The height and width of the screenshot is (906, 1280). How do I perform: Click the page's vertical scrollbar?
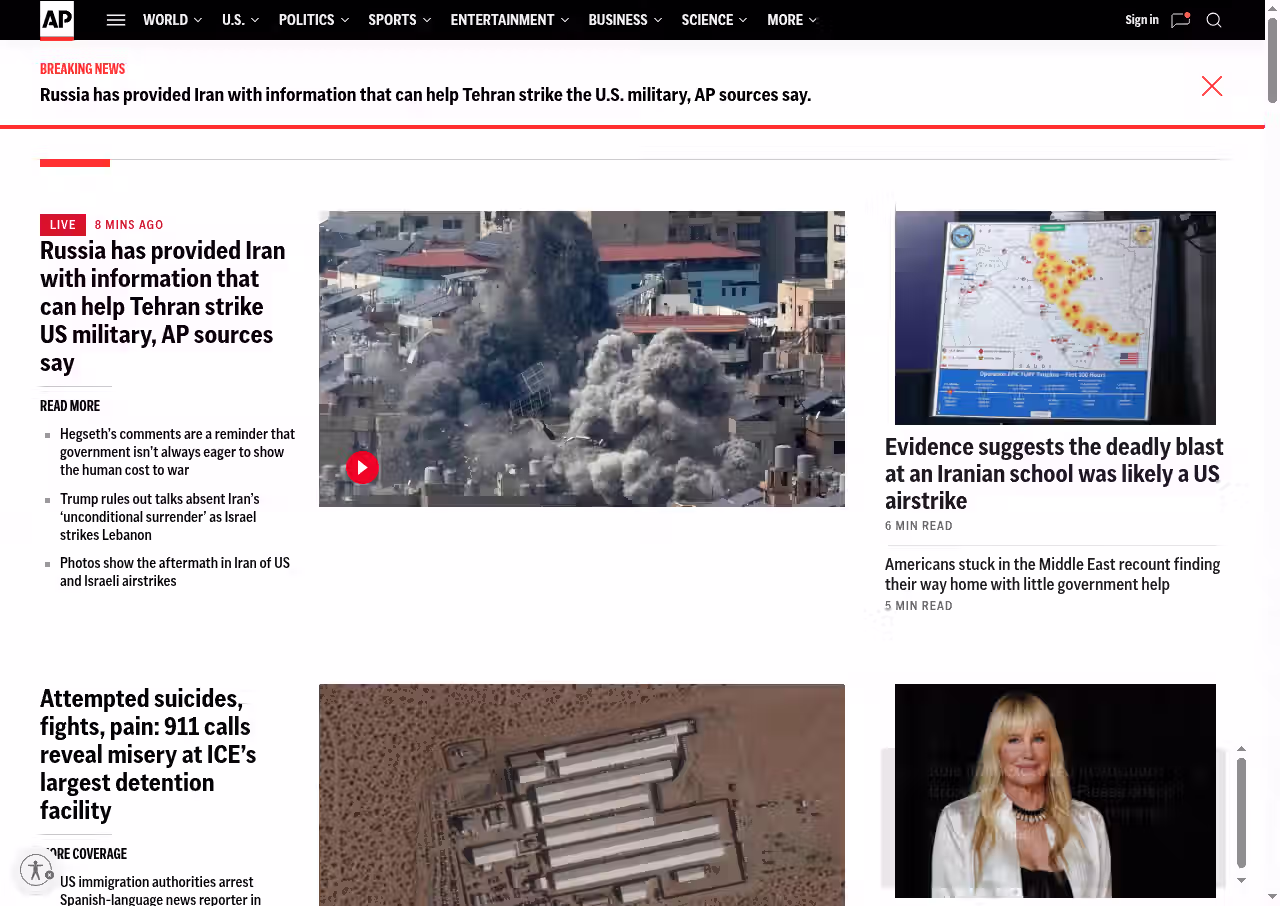click(1272, 60)
